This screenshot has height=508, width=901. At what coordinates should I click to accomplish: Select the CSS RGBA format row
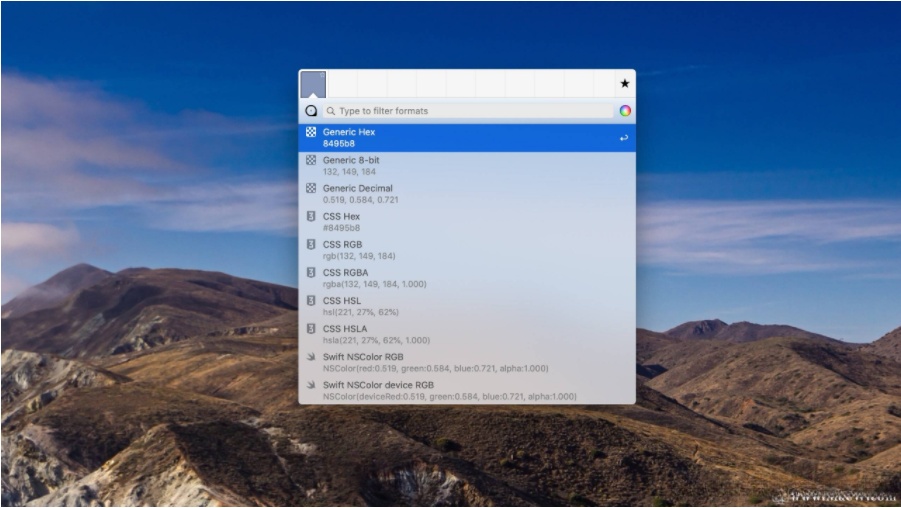pos(467,279)
